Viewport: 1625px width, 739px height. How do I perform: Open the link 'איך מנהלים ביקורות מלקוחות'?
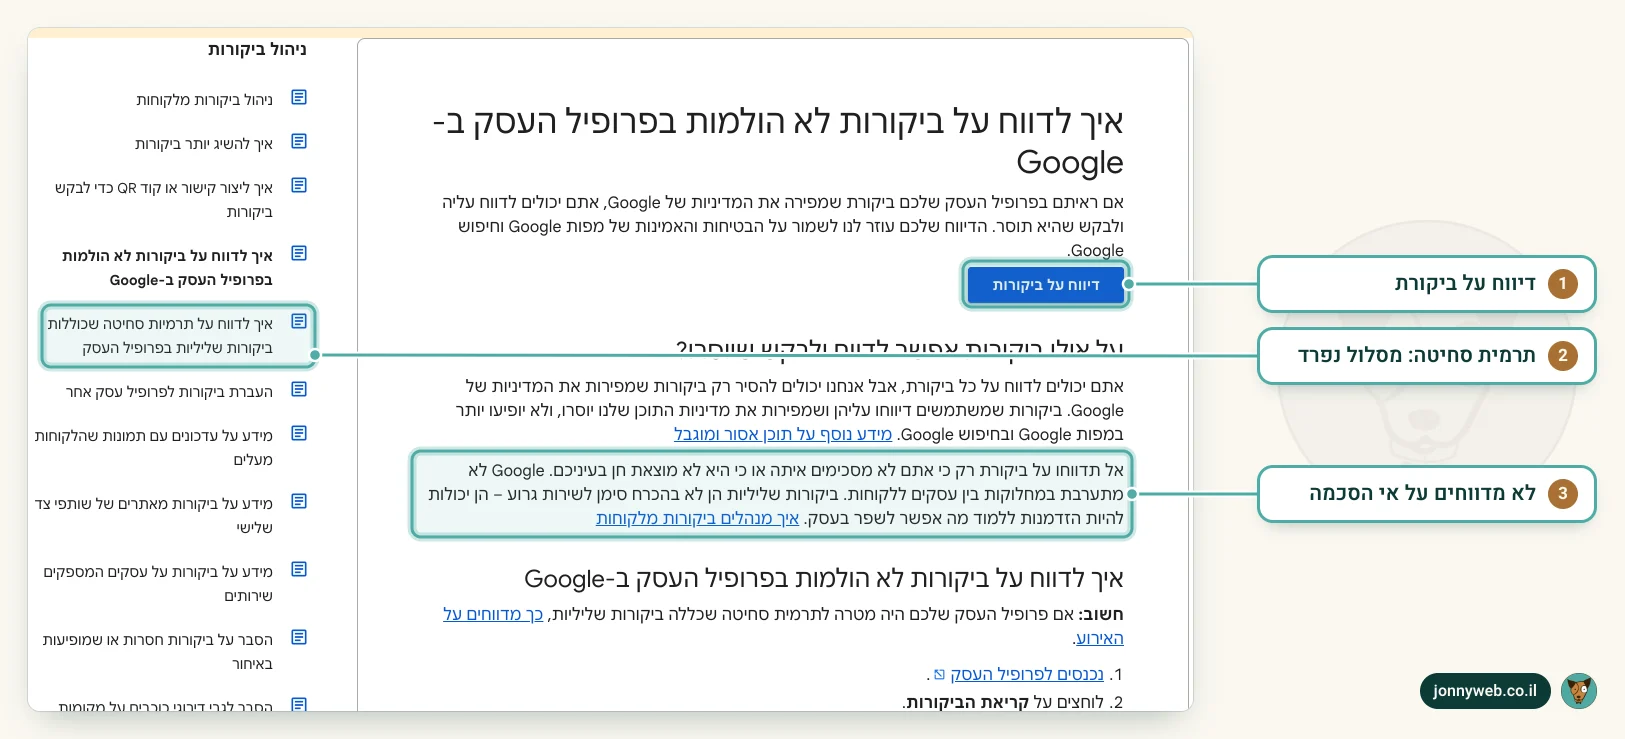(698, 518)
